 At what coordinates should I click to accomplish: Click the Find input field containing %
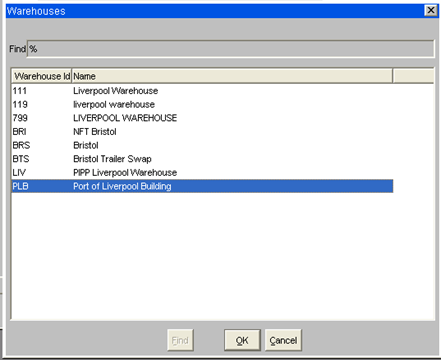tap(231, 49)
